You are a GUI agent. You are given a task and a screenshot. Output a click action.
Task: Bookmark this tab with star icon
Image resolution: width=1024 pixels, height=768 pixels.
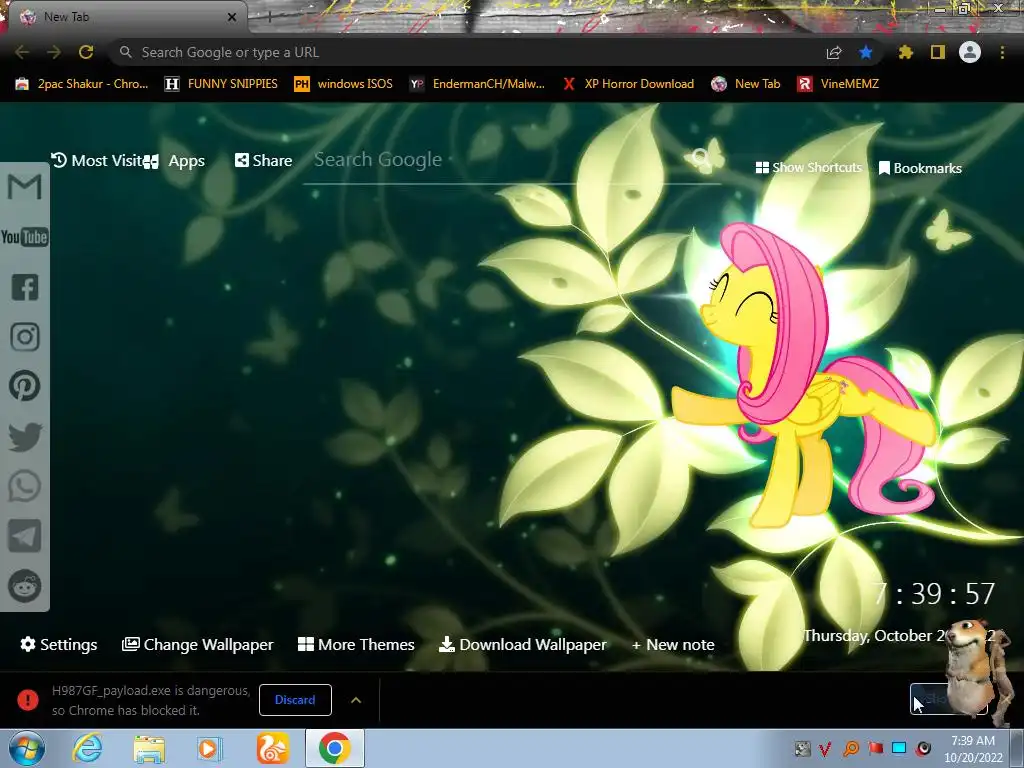coord(866,52)
